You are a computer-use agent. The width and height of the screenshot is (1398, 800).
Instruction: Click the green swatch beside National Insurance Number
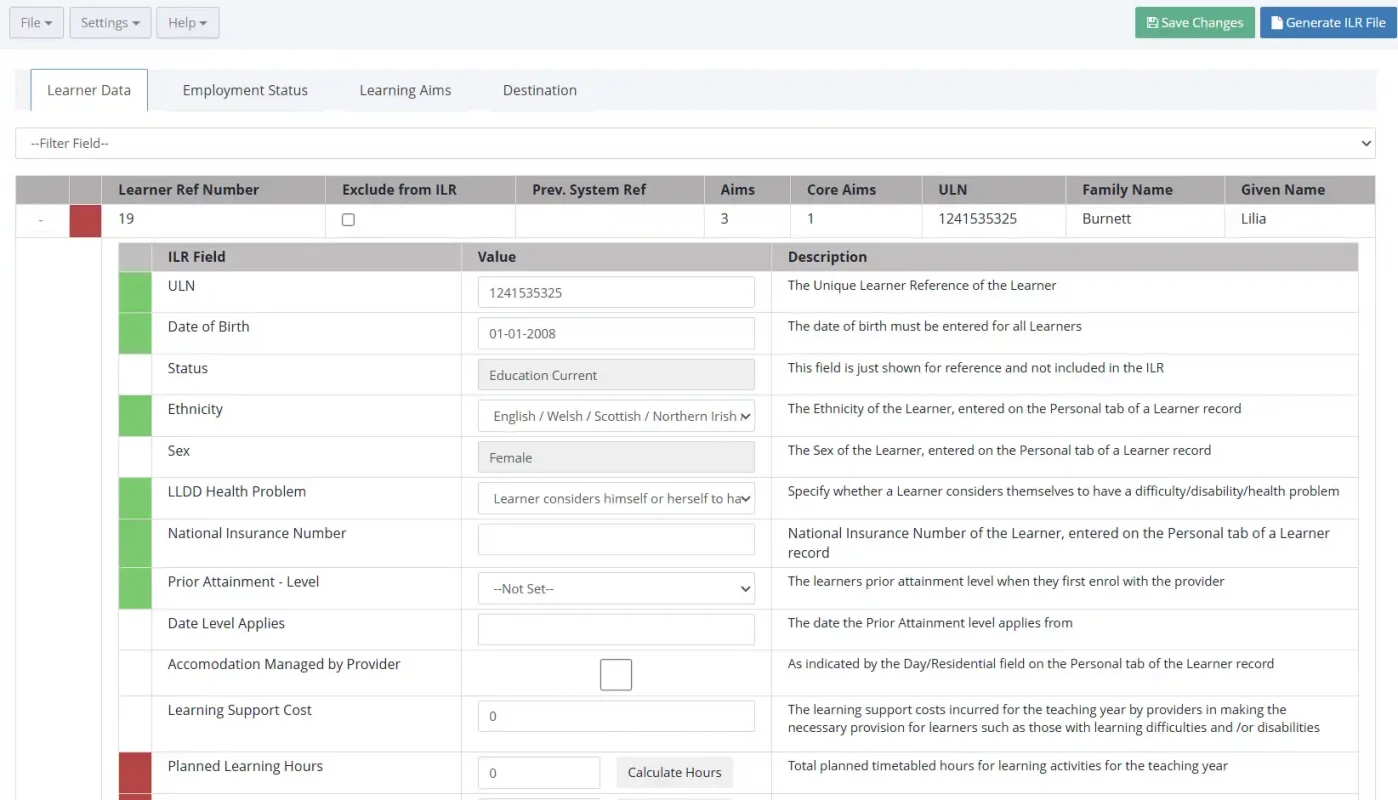[135, 543]
